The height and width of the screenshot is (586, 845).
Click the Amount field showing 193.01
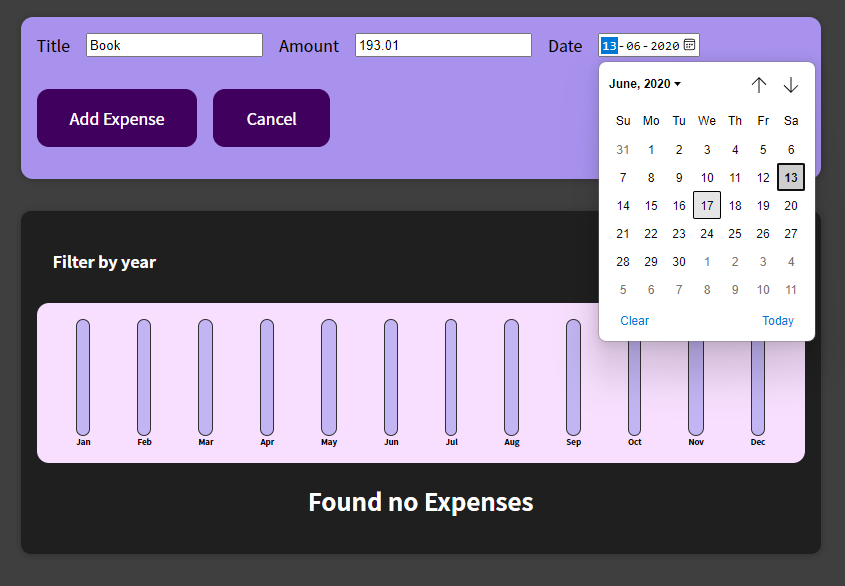click(443, 45)
